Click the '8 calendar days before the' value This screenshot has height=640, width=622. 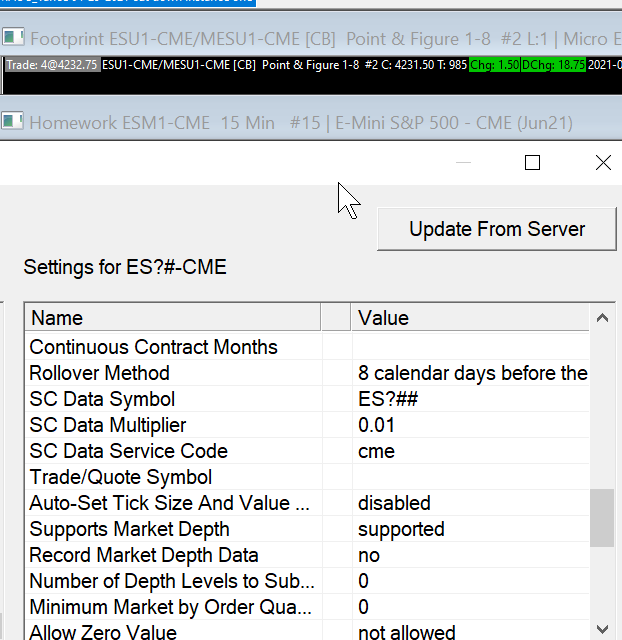click(x=472, y=373)
